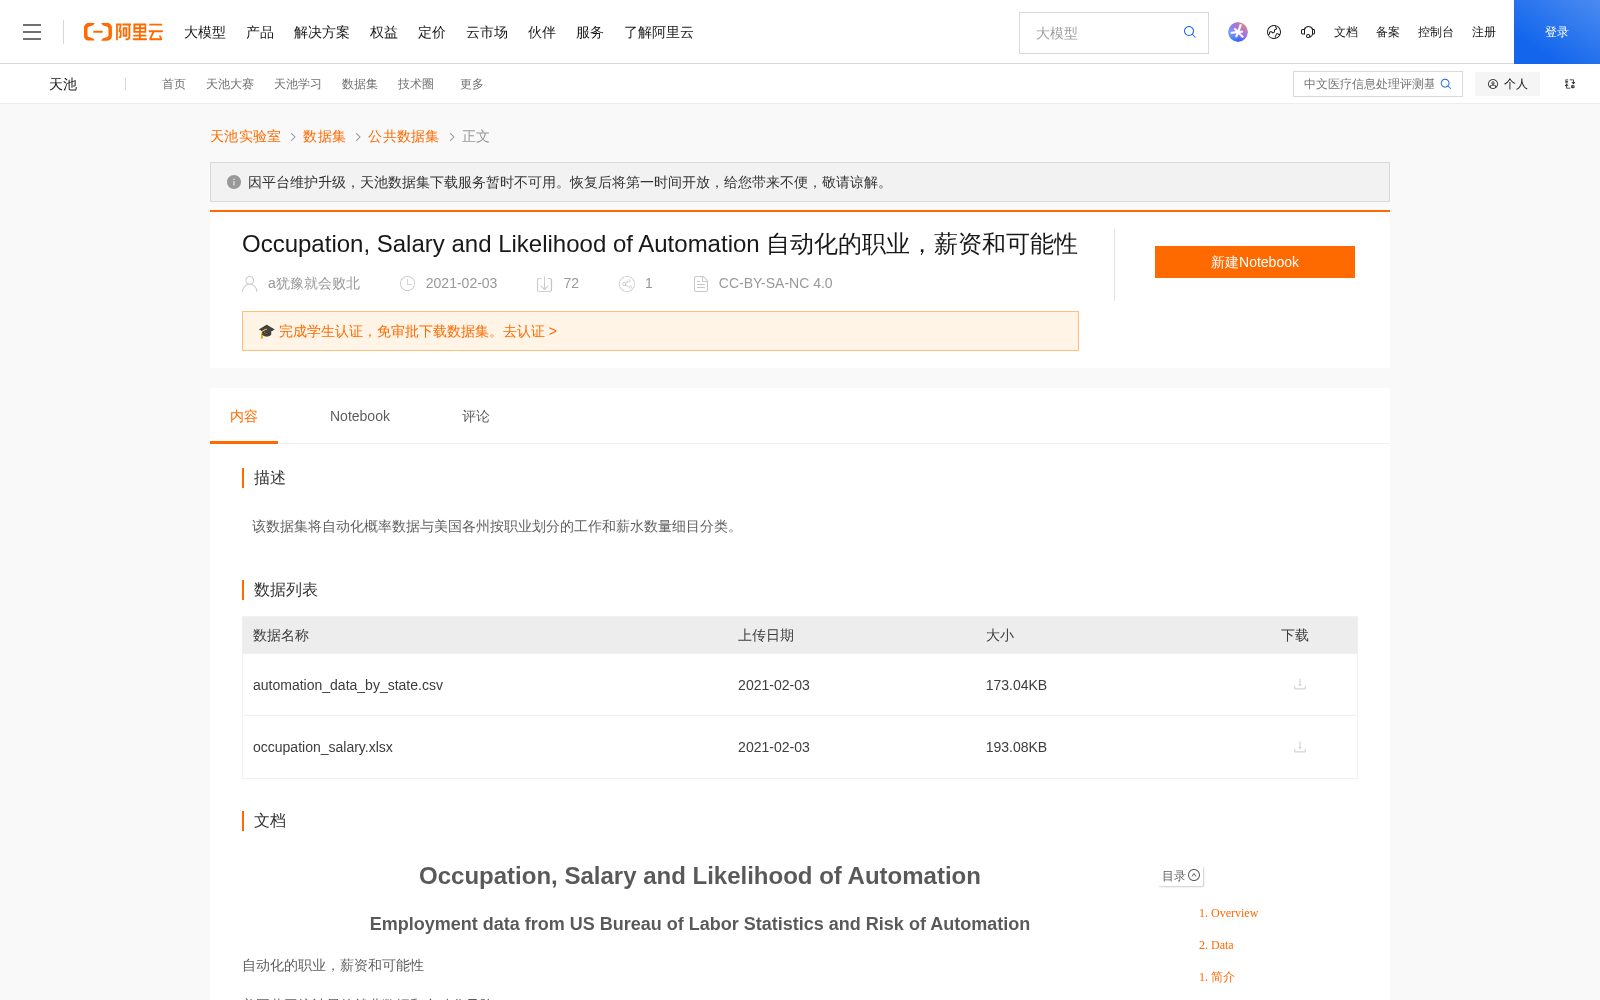The image size is (1600, 1000).
Task: Download automation_data_by_state.csv via its download icon
Action: [1300, 684]
